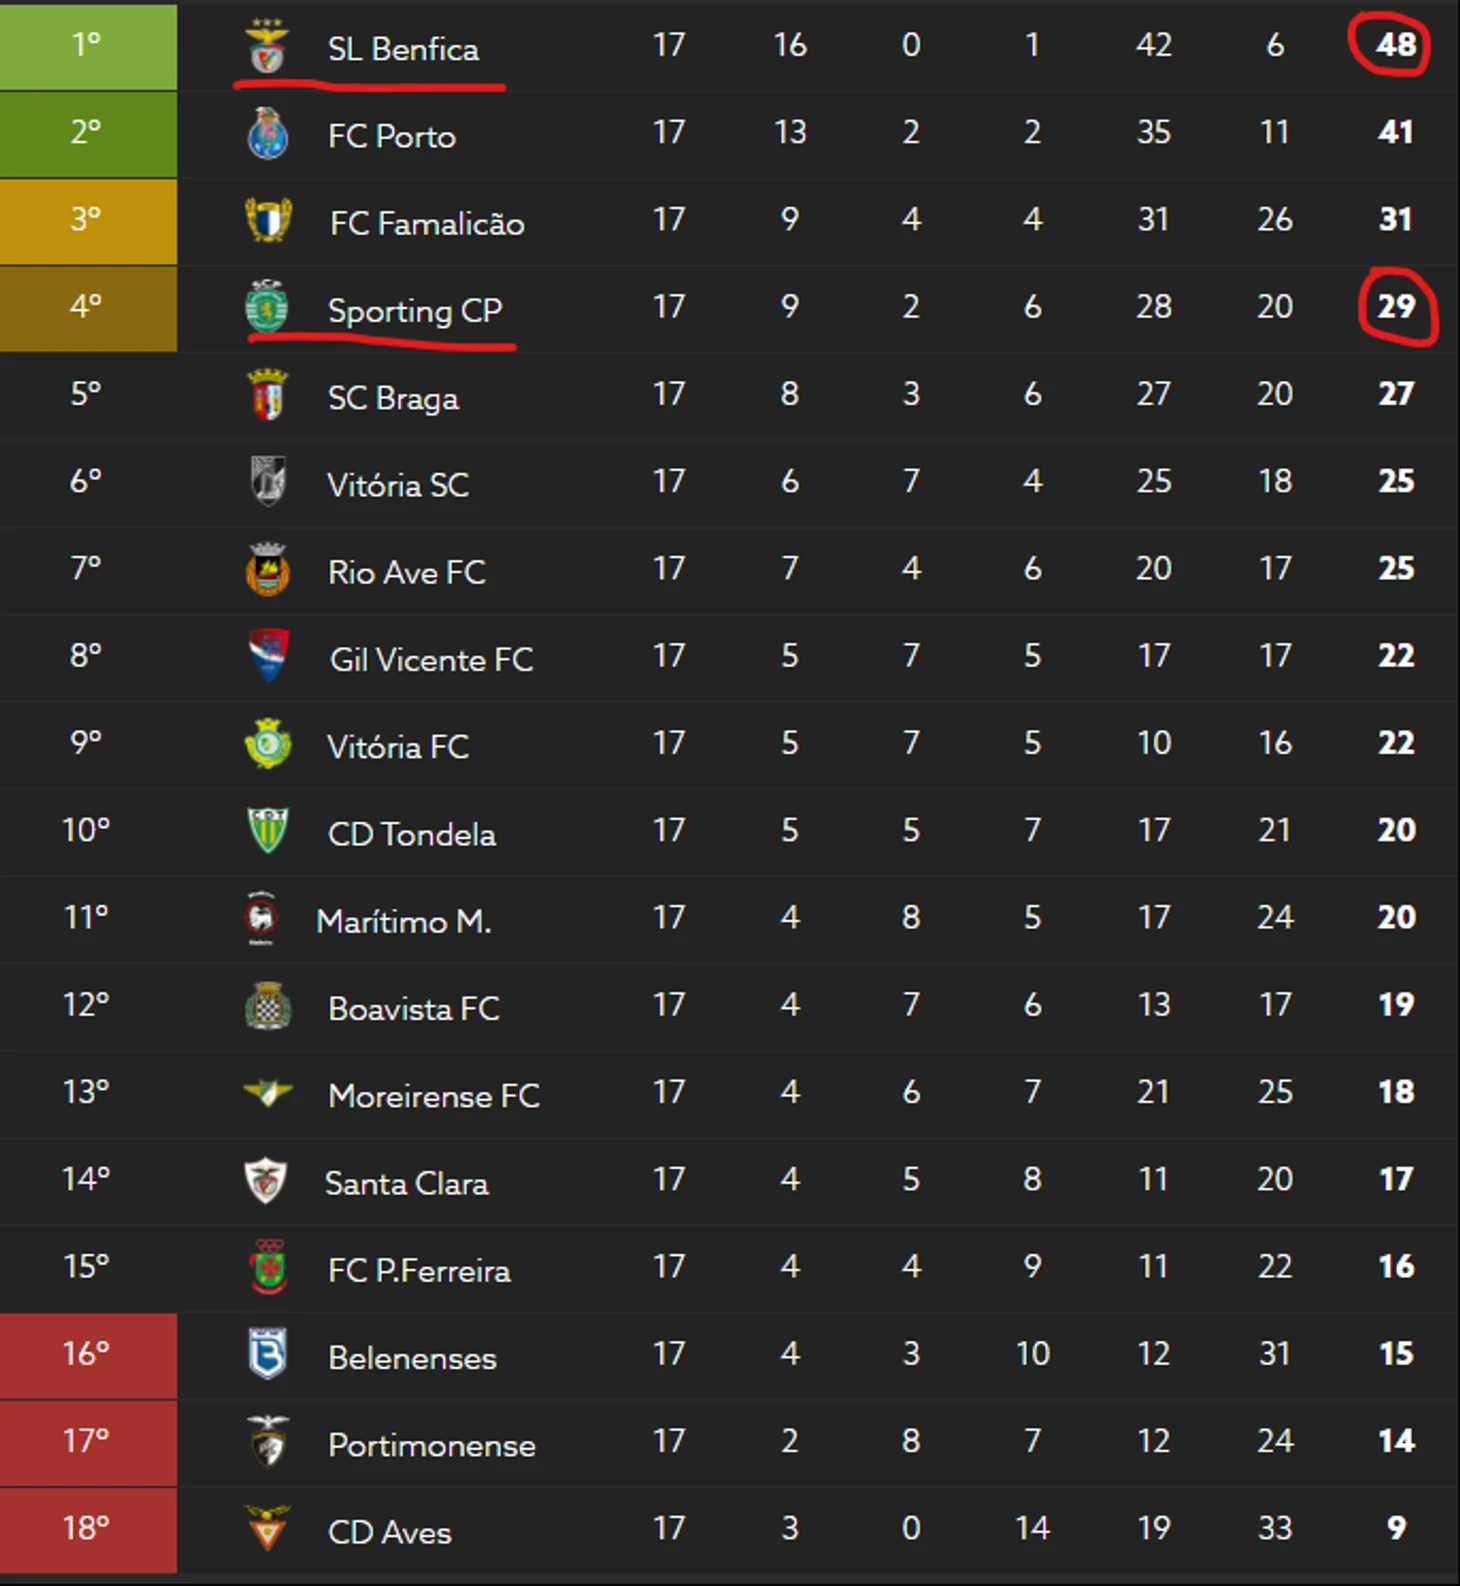
Task: Open the Vitória SC team page
Action: click(398, 485)
